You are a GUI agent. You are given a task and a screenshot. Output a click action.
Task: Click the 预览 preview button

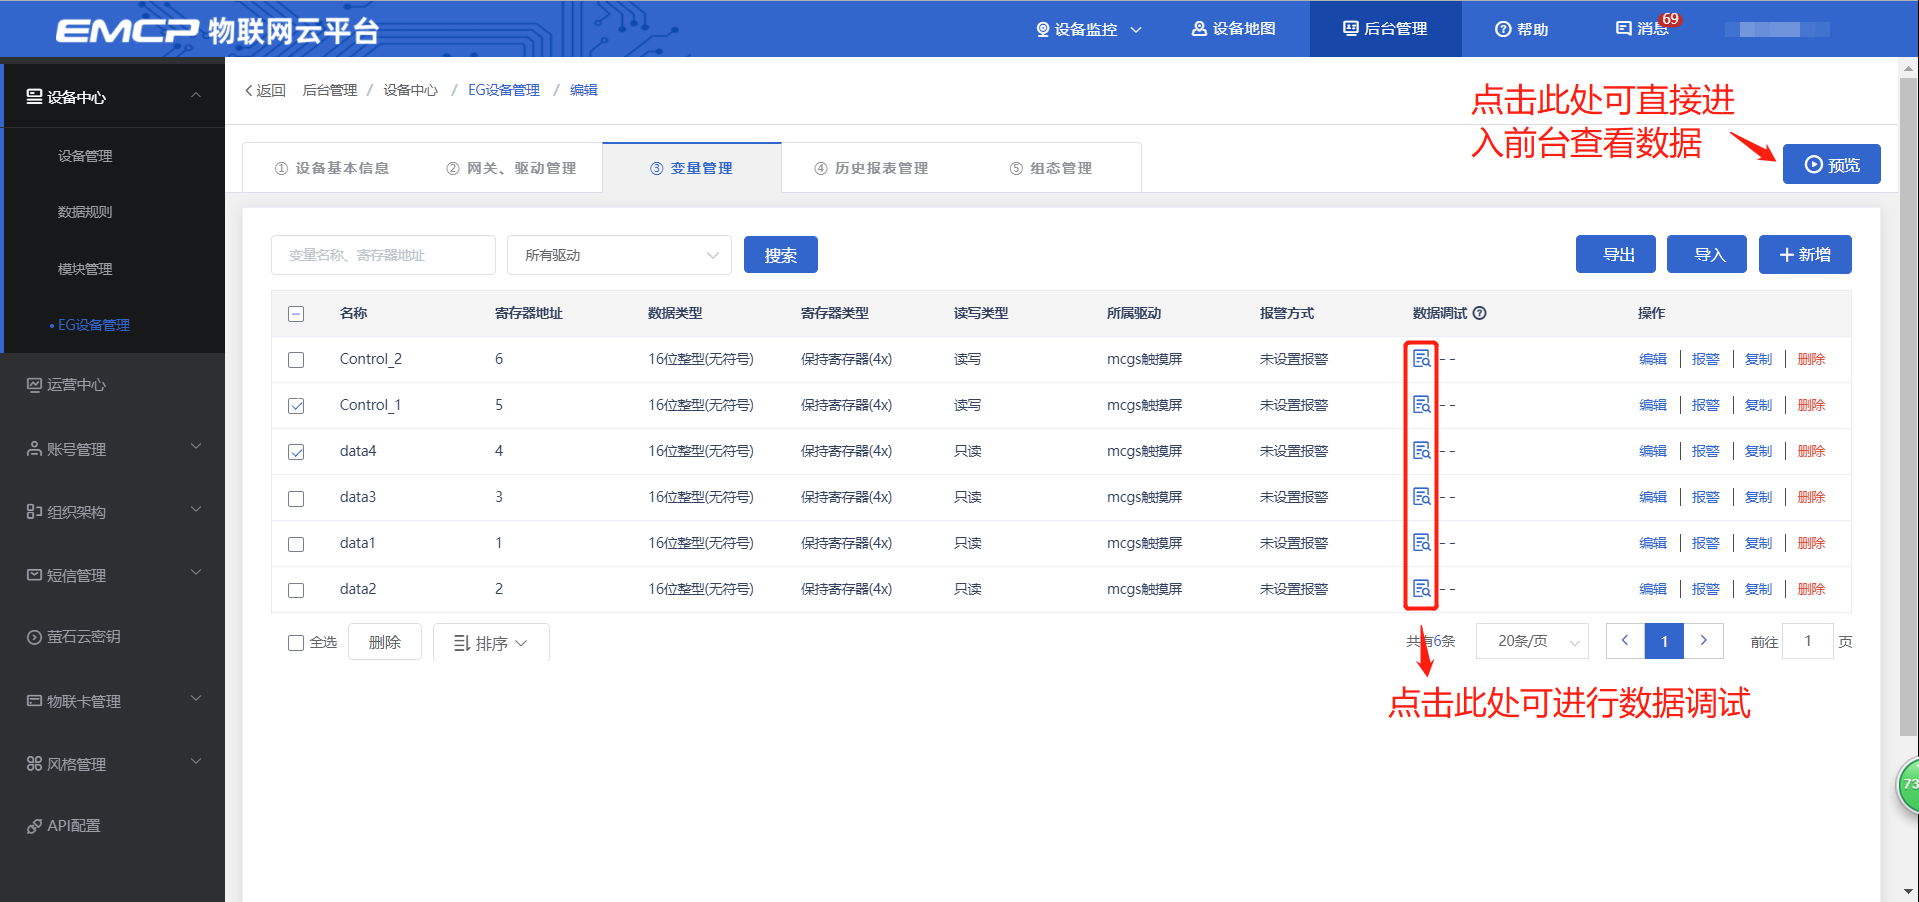click(1831, 165)
